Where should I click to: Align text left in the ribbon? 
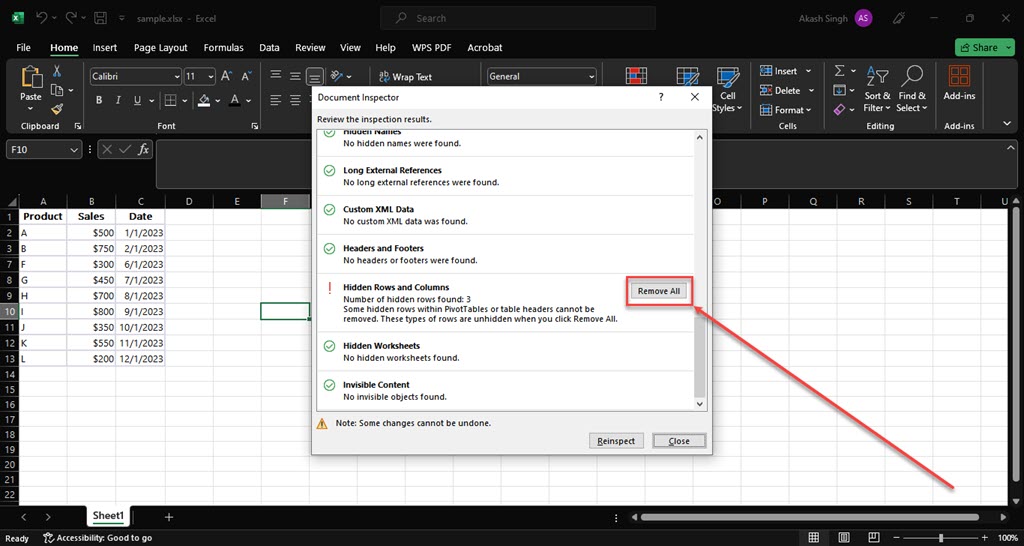point(276,100)
